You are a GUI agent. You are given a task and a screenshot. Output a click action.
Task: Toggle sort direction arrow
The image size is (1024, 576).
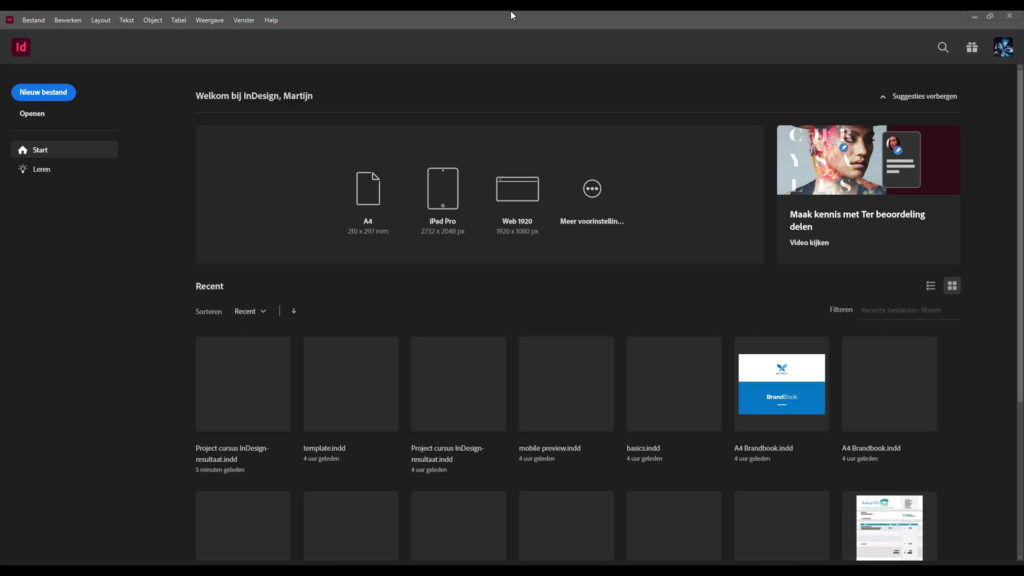pyautogui.click(x=294, y=311)
